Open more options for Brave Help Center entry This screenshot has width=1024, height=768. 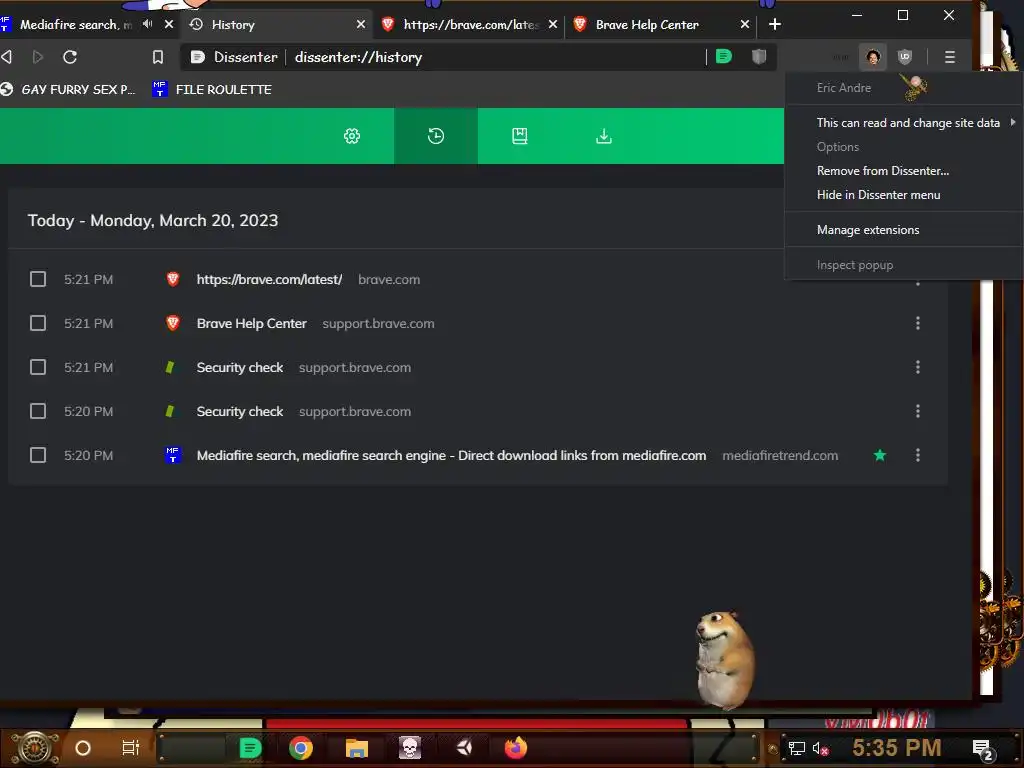point(918,323)
